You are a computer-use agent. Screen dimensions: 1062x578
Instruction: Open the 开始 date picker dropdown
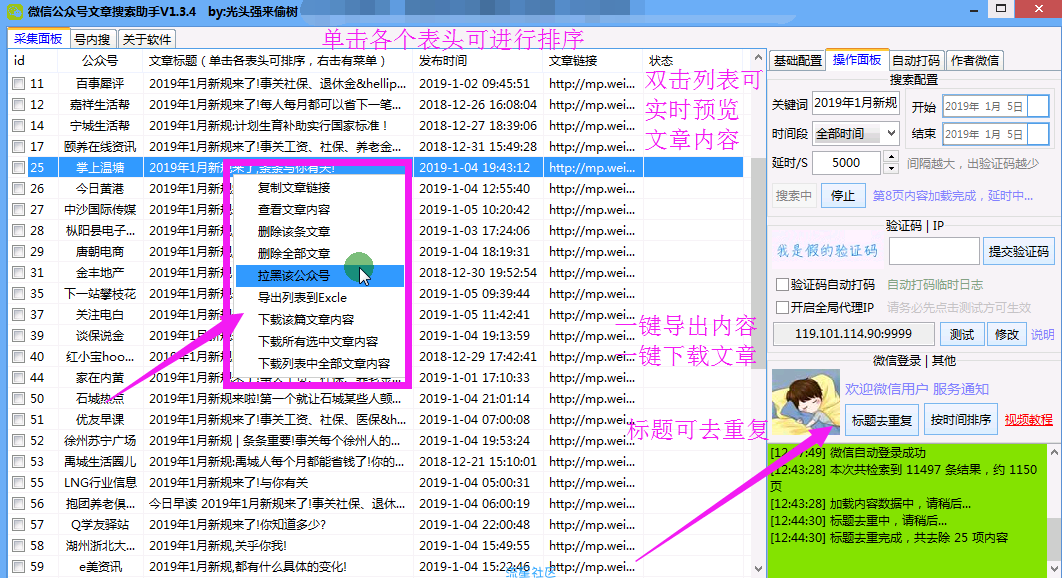(x=1038, y=106)
